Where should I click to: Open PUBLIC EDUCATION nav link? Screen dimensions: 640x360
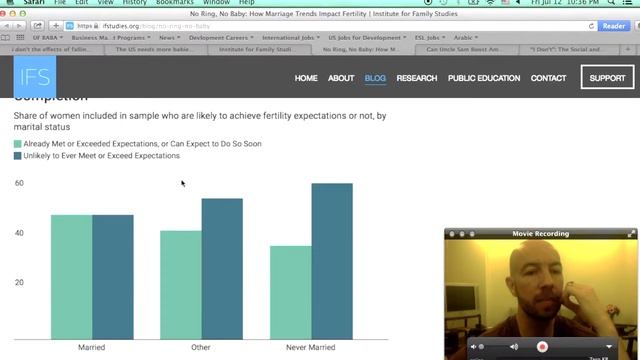point(484,78)
